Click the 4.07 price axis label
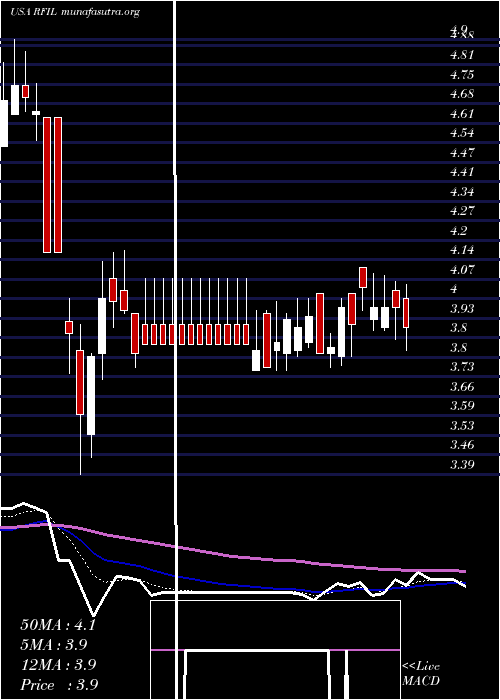Viewport: 500px width, 700px height. click(462, 270)
